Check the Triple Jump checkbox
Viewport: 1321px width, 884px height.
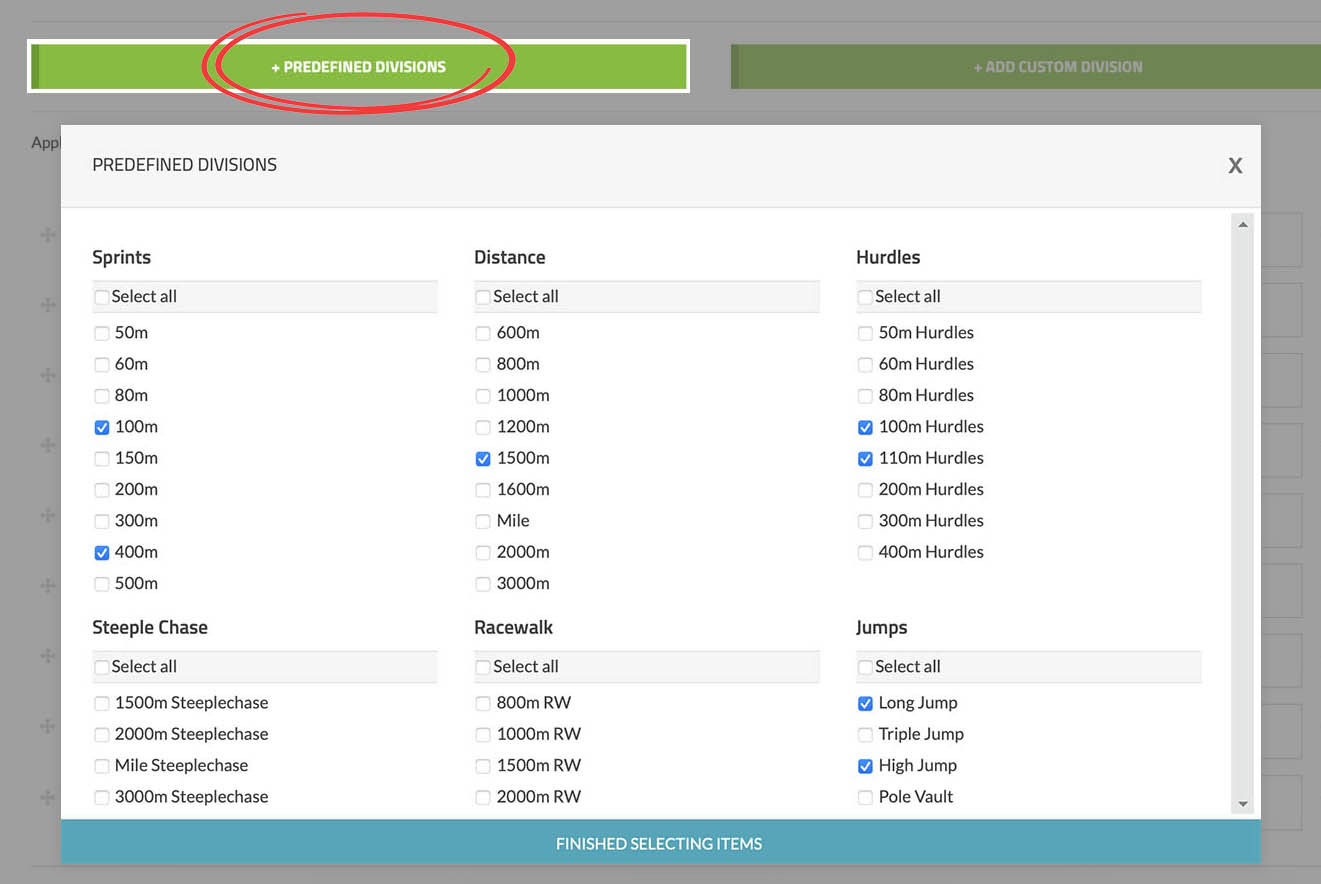pyautogui.click(x=866, y=735)
